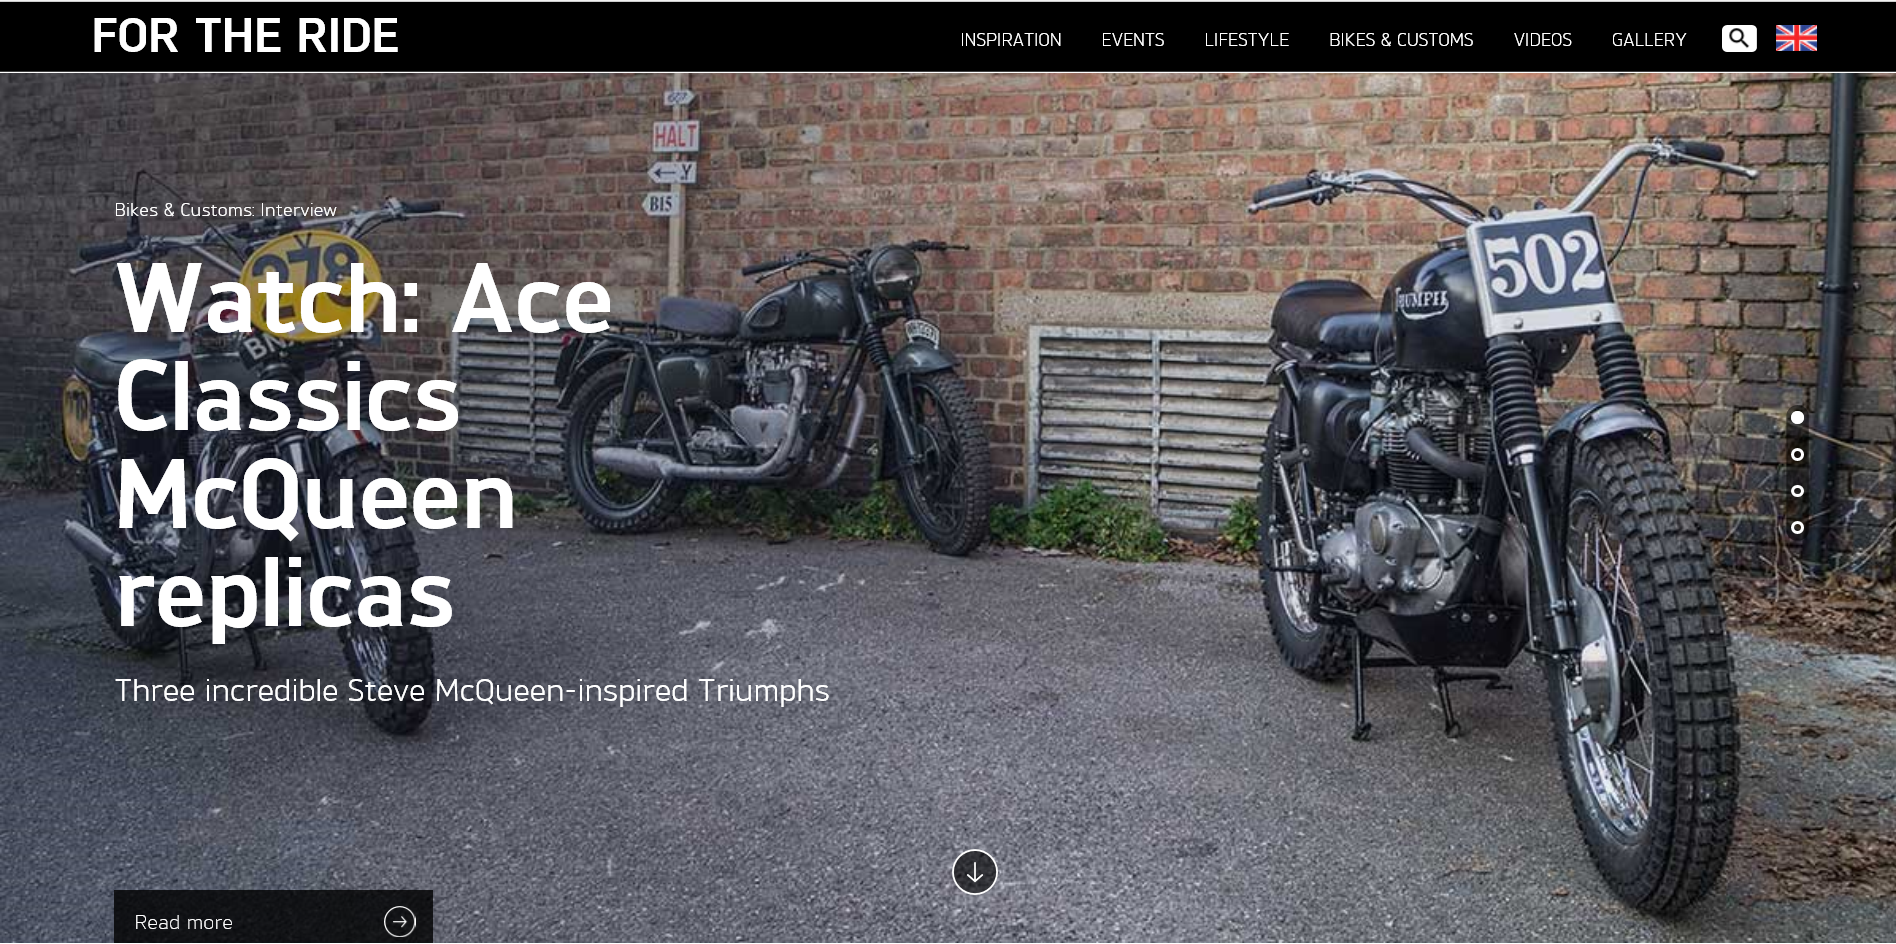Click the circular down arrow icon
Image resolution: width=1896 pixels, height=944 pixels.
(x=975, y=872)
